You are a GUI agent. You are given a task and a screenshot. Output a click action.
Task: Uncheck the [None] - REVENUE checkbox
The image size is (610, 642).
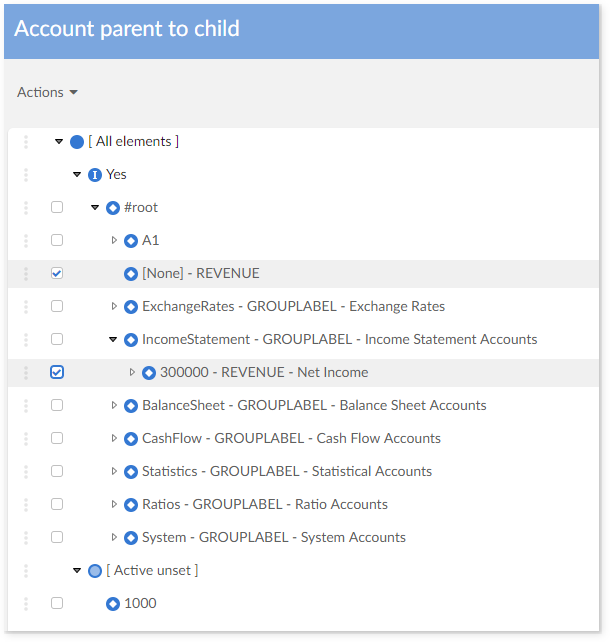pos(57,273)
